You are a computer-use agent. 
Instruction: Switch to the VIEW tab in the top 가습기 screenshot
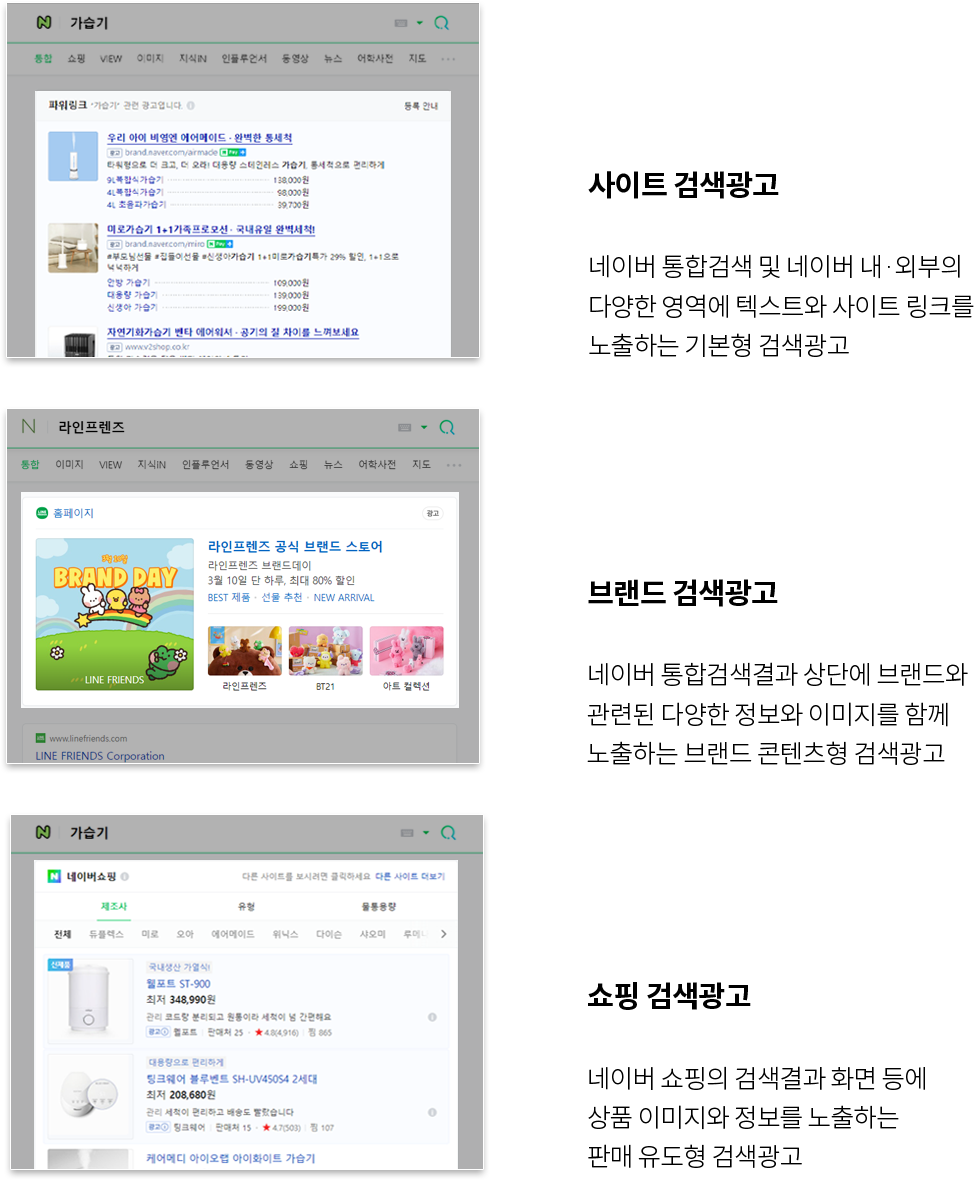click(111, 59)
